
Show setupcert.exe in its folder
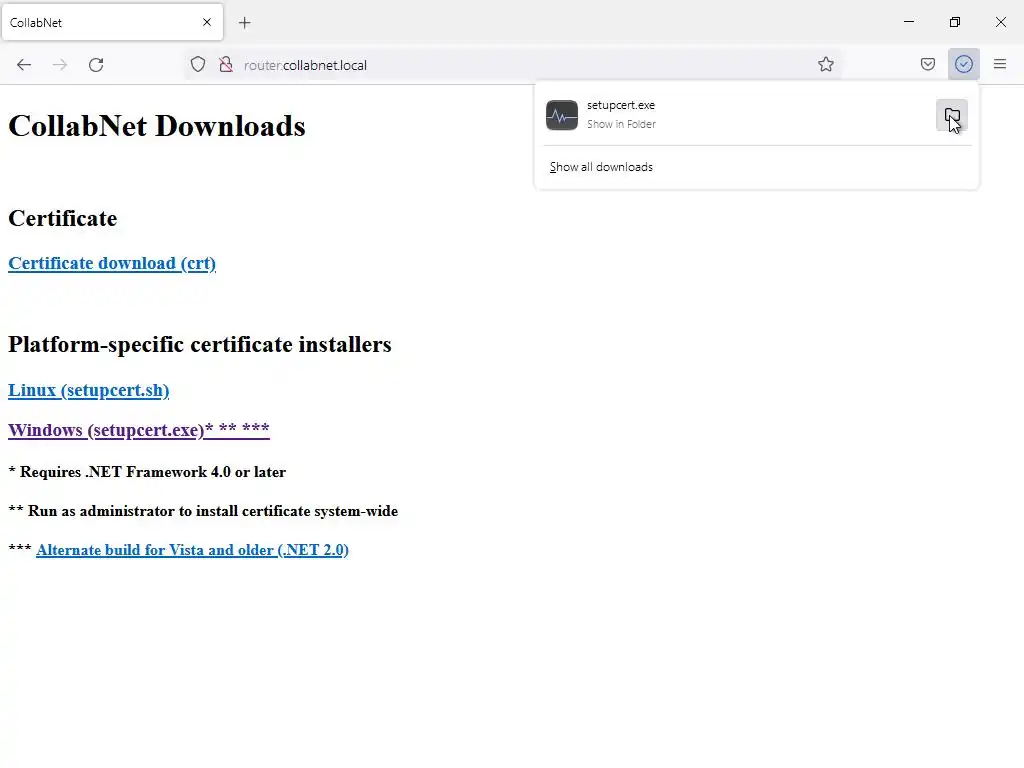(952, 116)
